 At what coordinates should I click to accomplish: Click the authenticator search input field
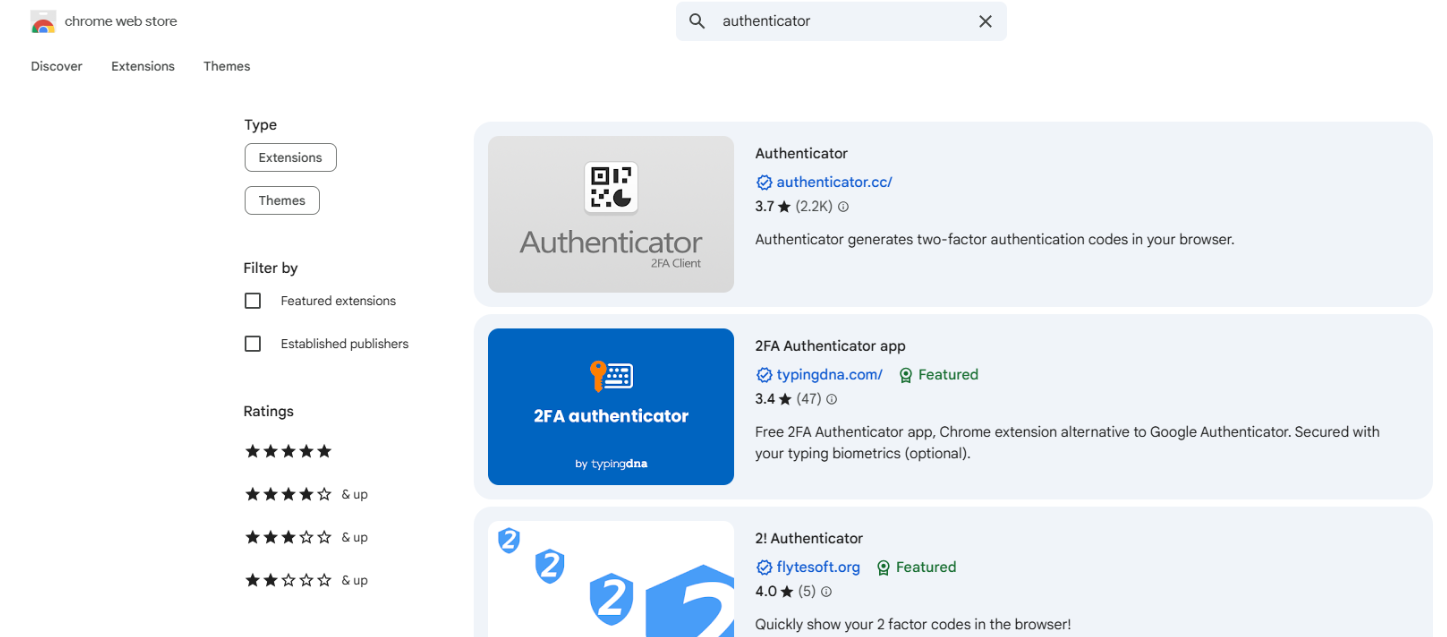point(841,21)
